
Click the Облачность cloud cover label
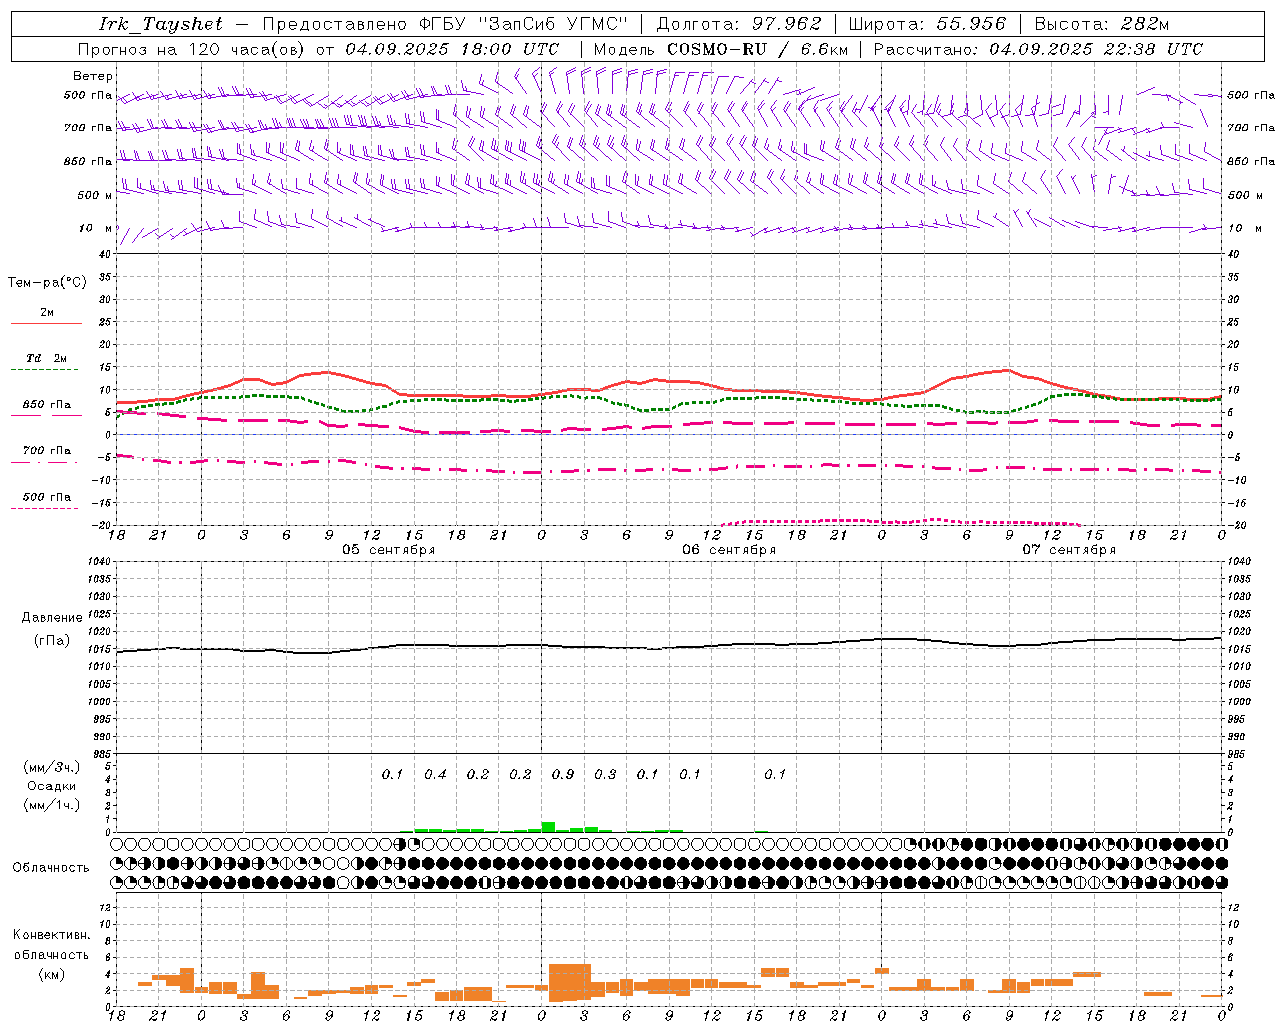51,867
